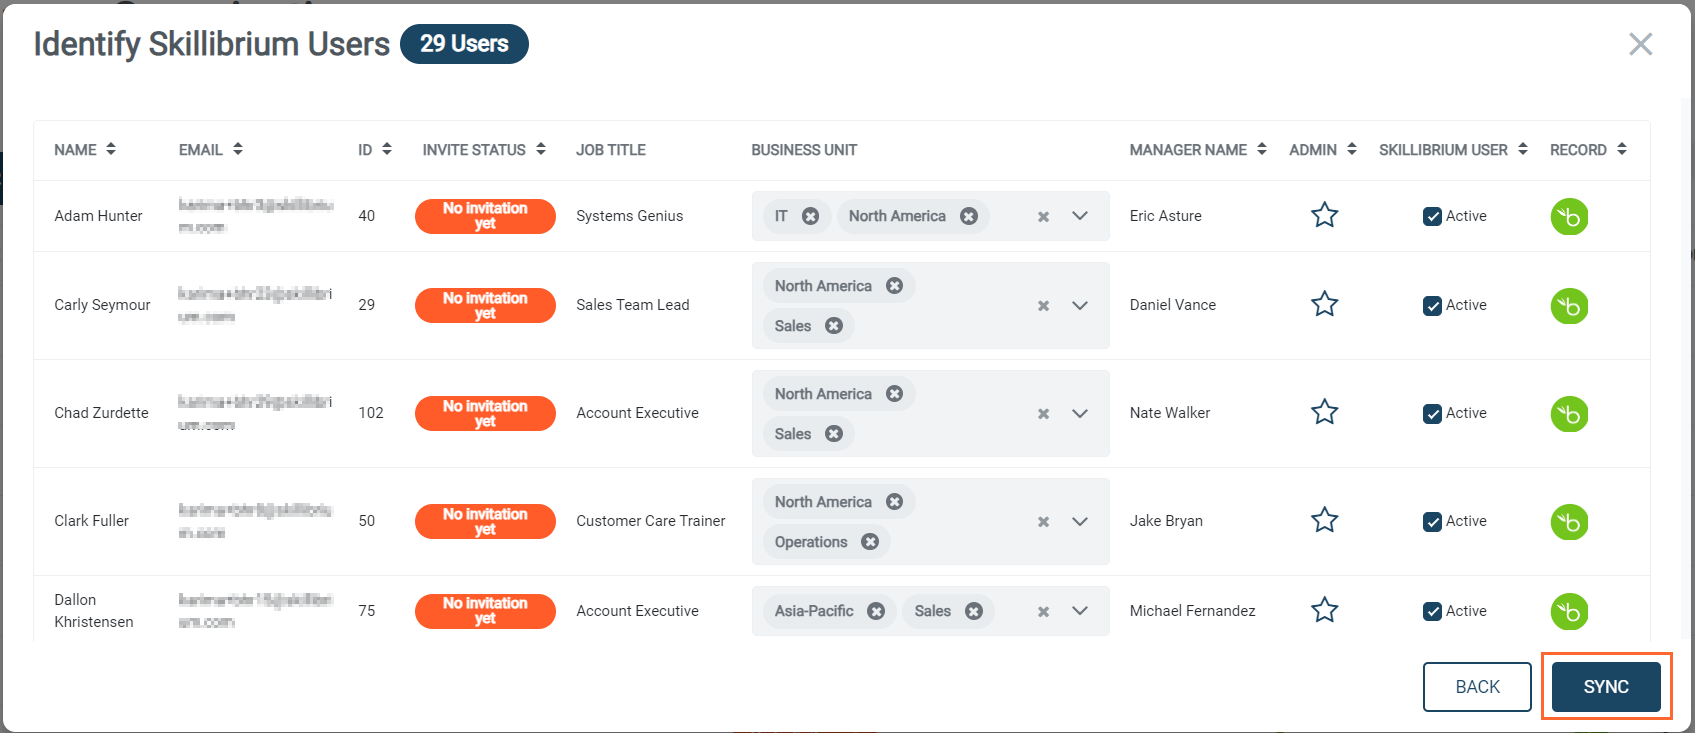1695x733 pixels.
Task: Expand business unit dropdown for Carly Seymour
Action: pos(1080,306)
